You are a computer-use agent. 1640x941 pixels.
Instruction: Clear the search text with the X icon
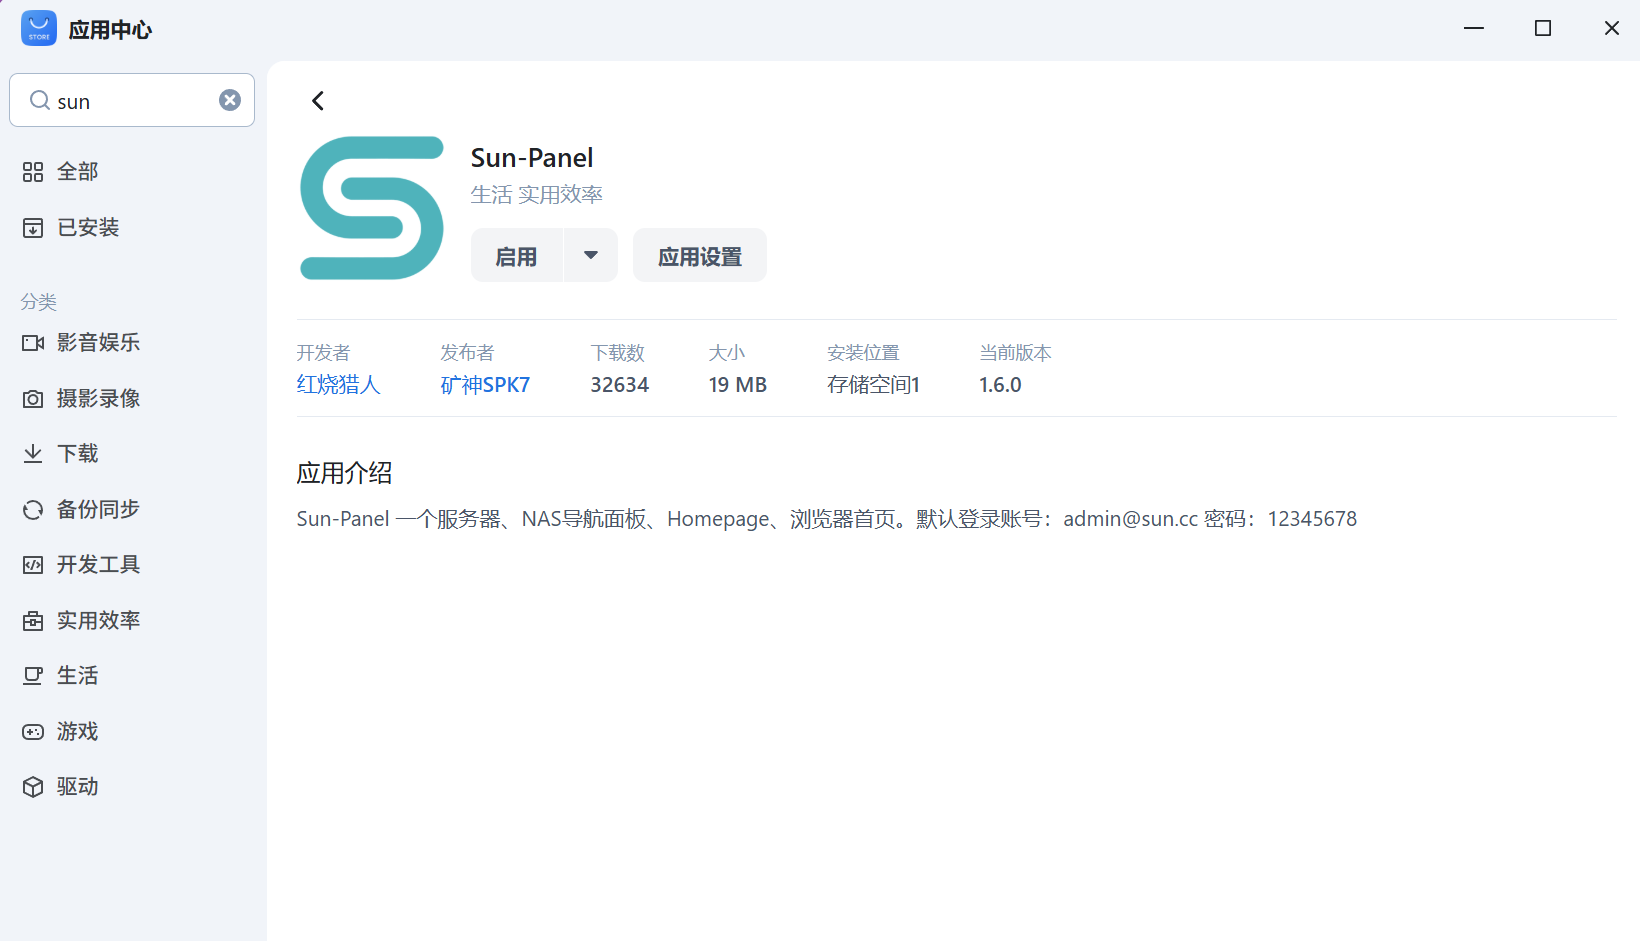[230, 100]
